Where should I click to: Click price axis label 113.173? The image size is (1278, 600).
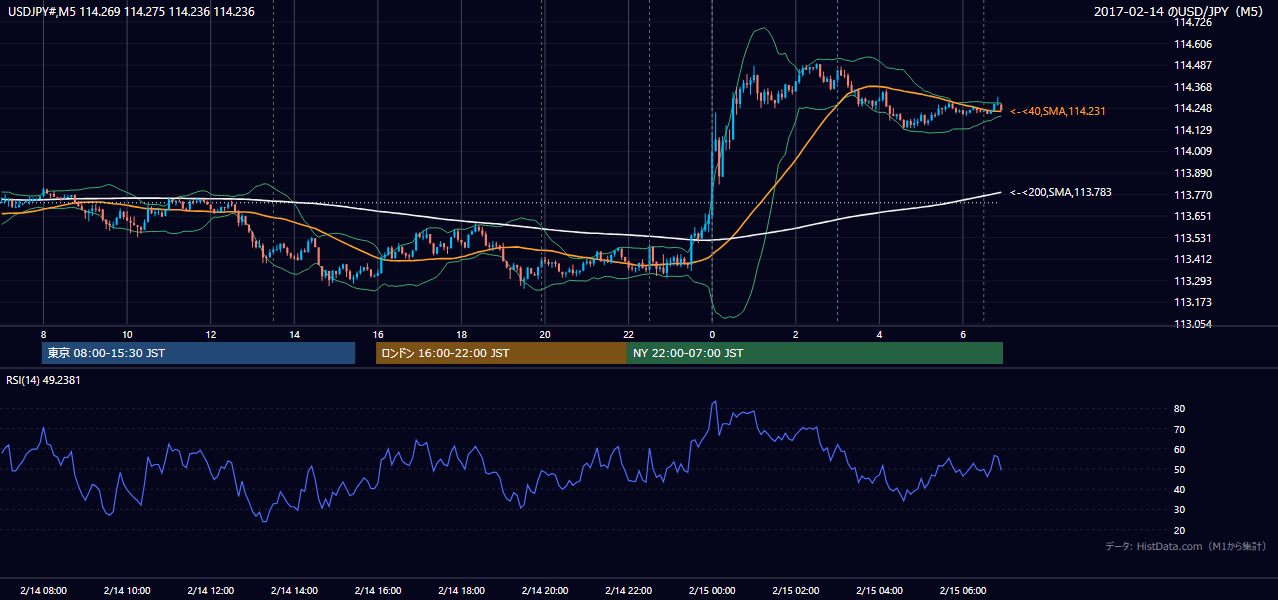coord(1192,302)
